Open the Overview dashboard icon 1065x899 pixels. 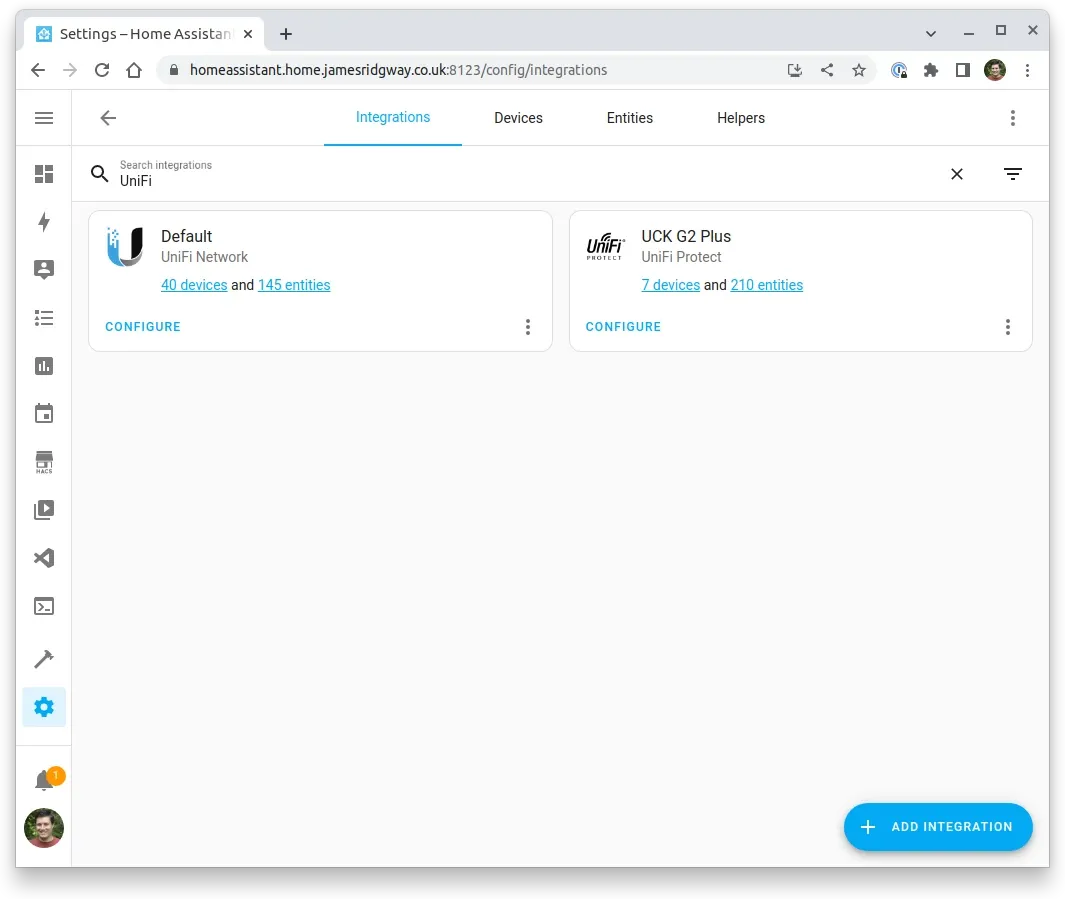point(43,174)
